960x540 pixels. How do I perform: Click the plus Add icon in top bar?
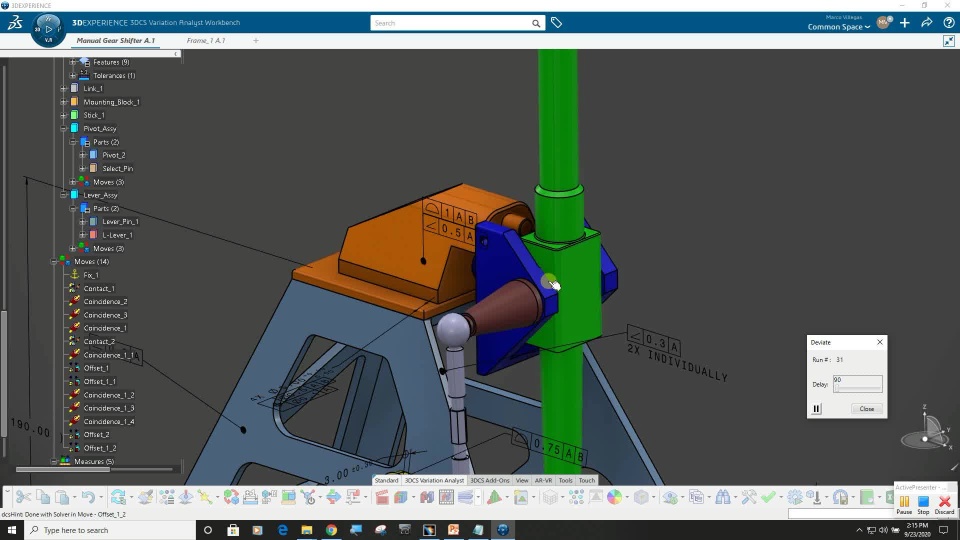click(905, 23)
